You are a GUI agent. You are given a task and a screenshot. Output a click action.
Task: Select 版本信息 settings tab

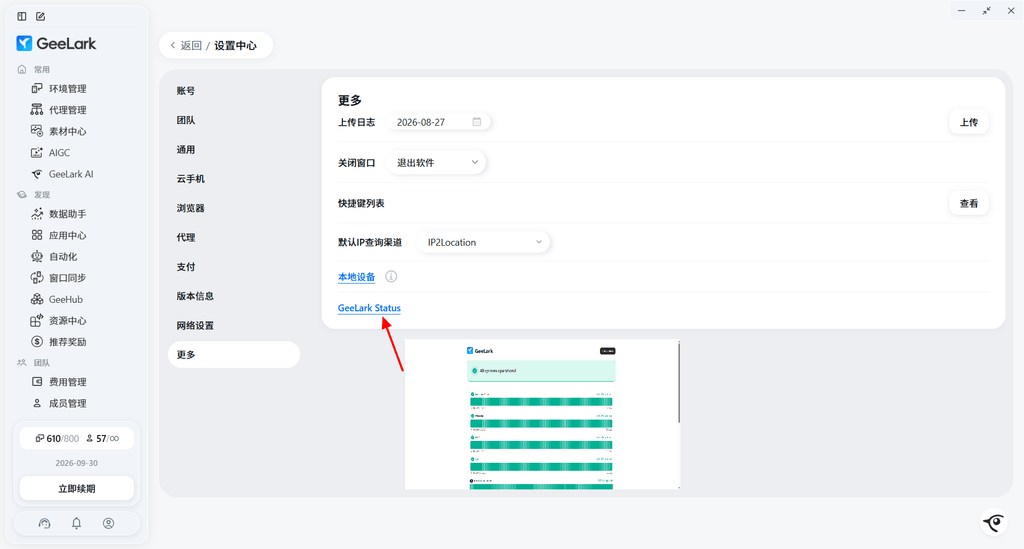coord(234,296)
